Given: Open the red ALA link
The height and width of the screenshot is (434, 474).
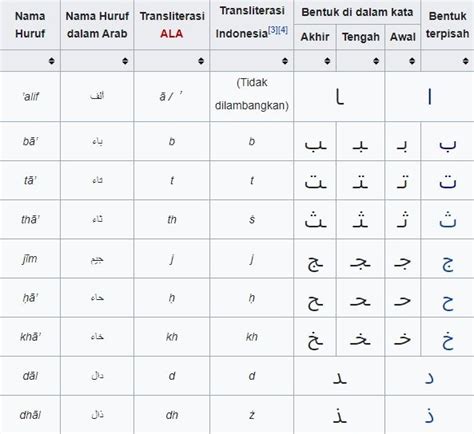Looking at the screenshot, I should coord(171,34).
